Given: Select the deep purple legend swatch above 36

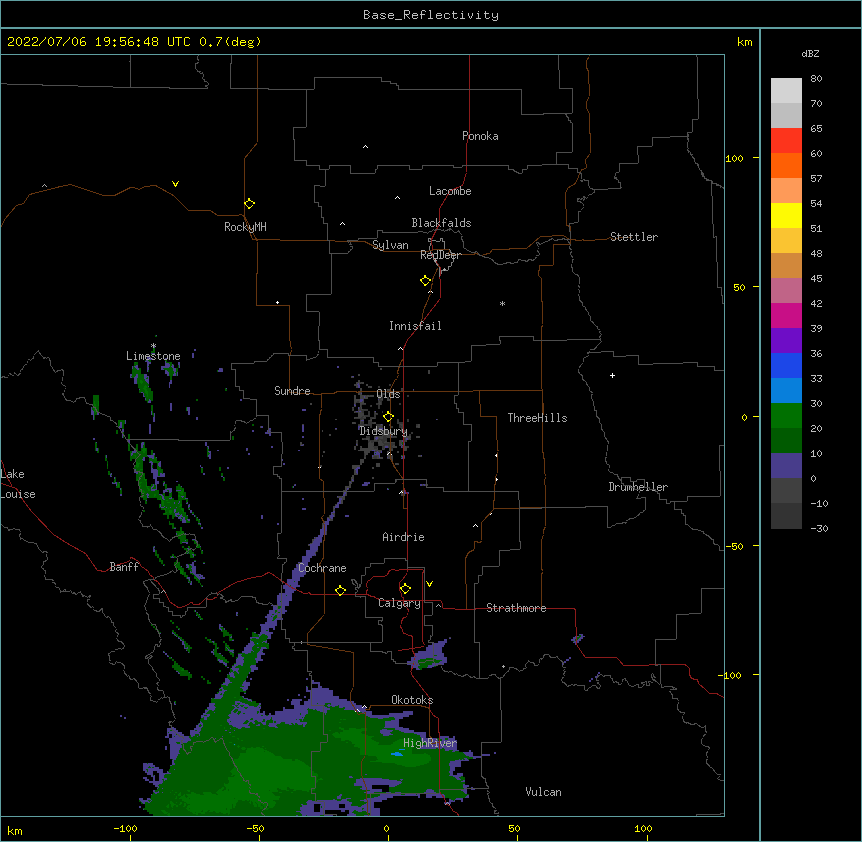Looking at the screenshot, I should [786, 341].
